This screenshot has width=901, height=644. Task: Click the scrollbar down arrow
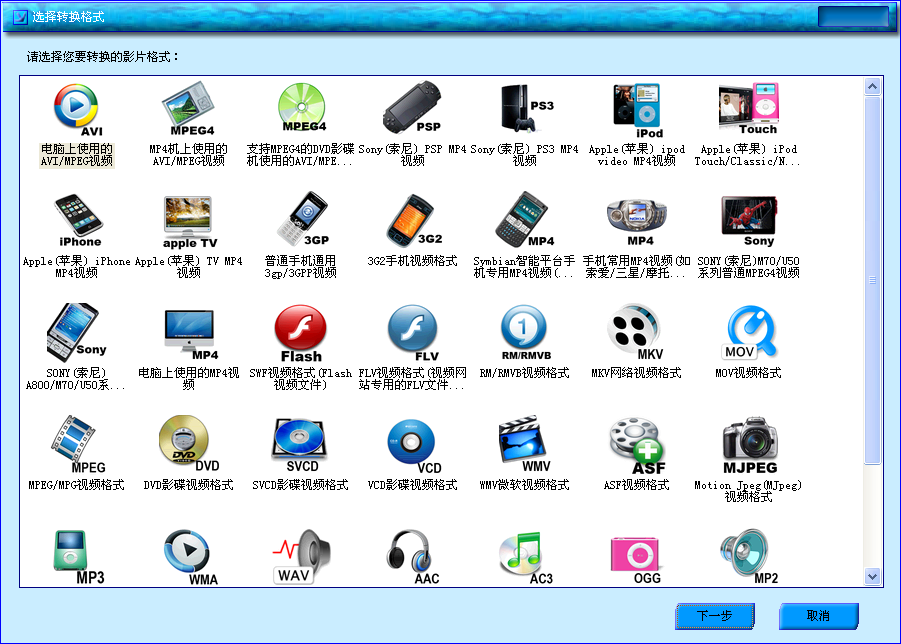872,577
